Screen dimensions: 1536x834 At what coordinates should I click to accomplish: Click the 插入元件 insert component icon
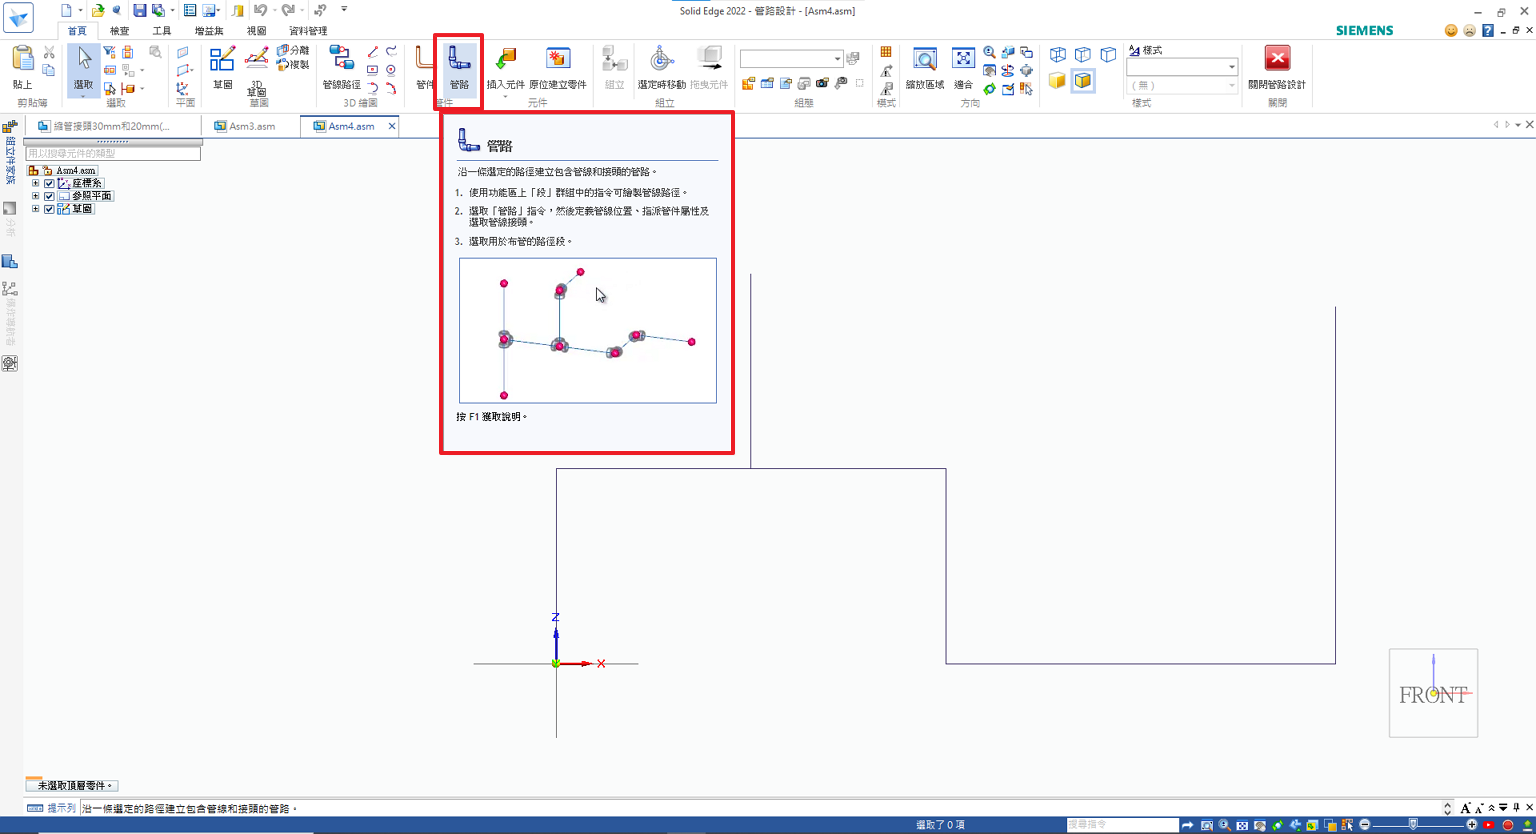[505, 67]
